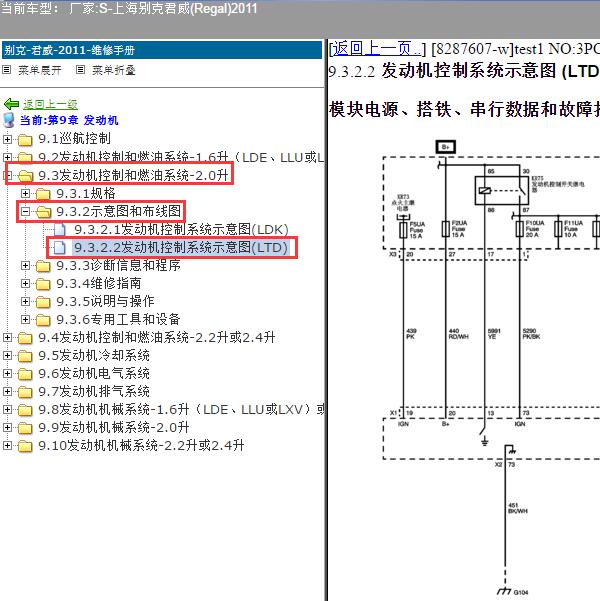The height and width of the screenshot is (601, 600).
Task: Click folder icon of 9.5发动机冷却系统
Action: point(25,356)
